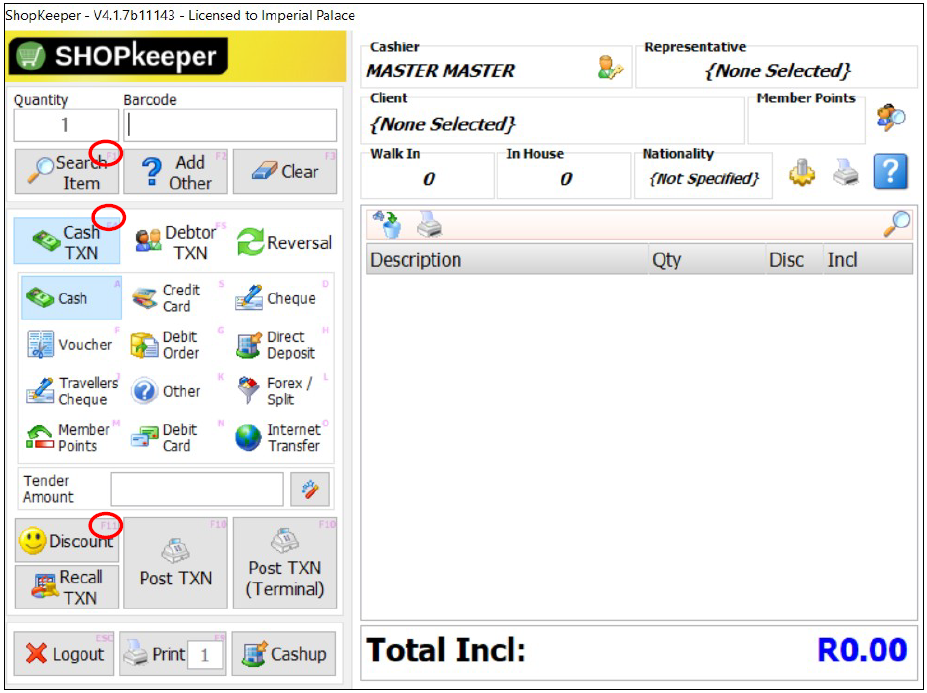The width and height of the screenshot is (927, 693).
Task: Select Debit Order payment option
Action: [x=176, y=344]
